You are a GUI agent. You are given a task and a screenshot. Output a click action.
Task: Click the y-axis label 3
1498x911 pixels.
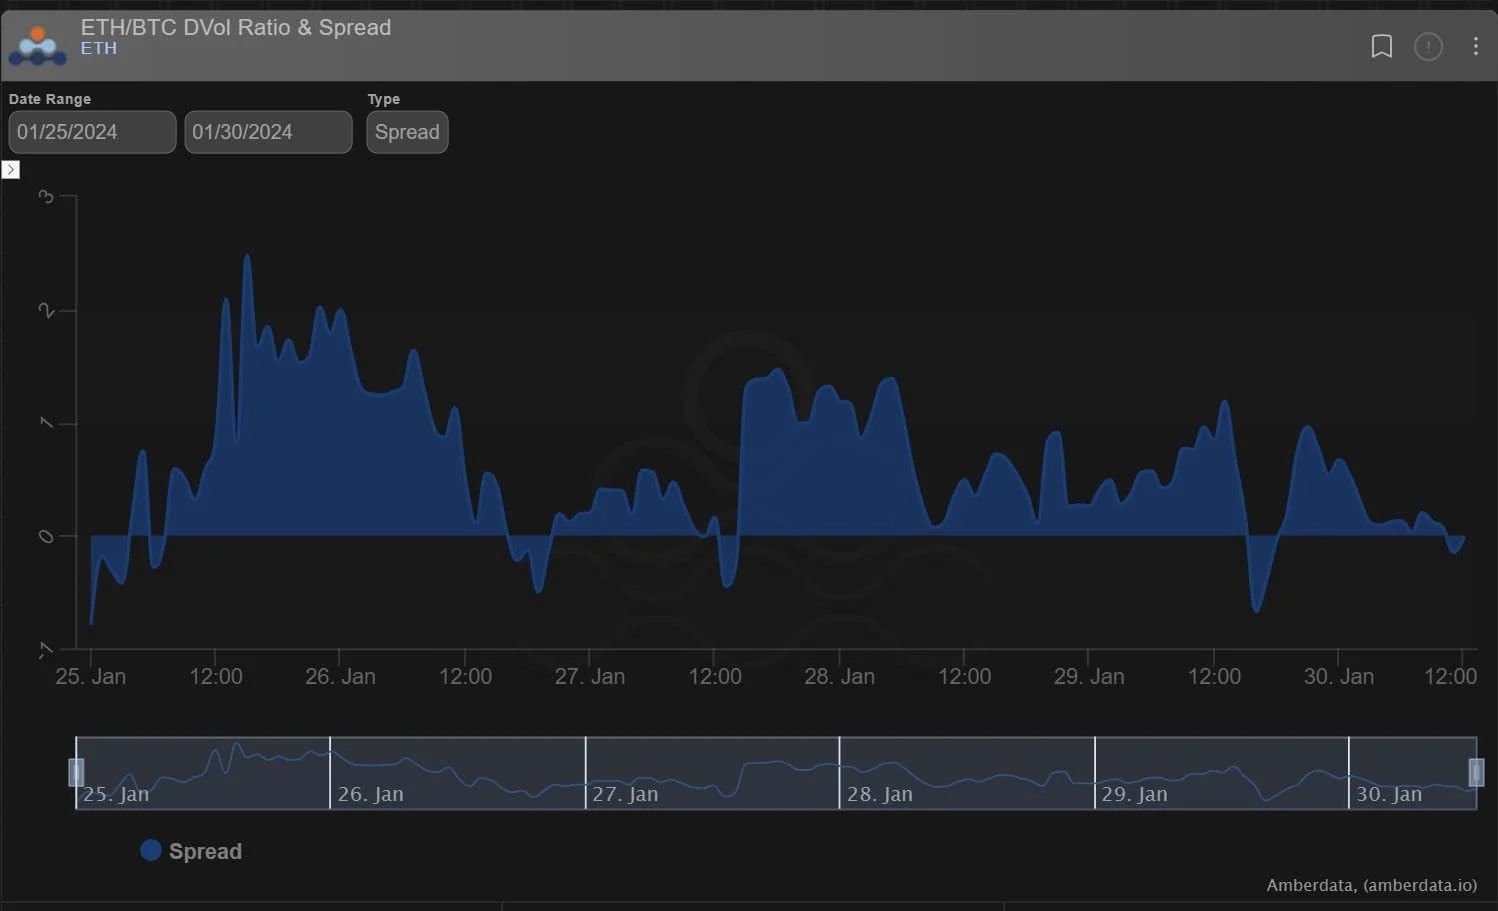46,196
